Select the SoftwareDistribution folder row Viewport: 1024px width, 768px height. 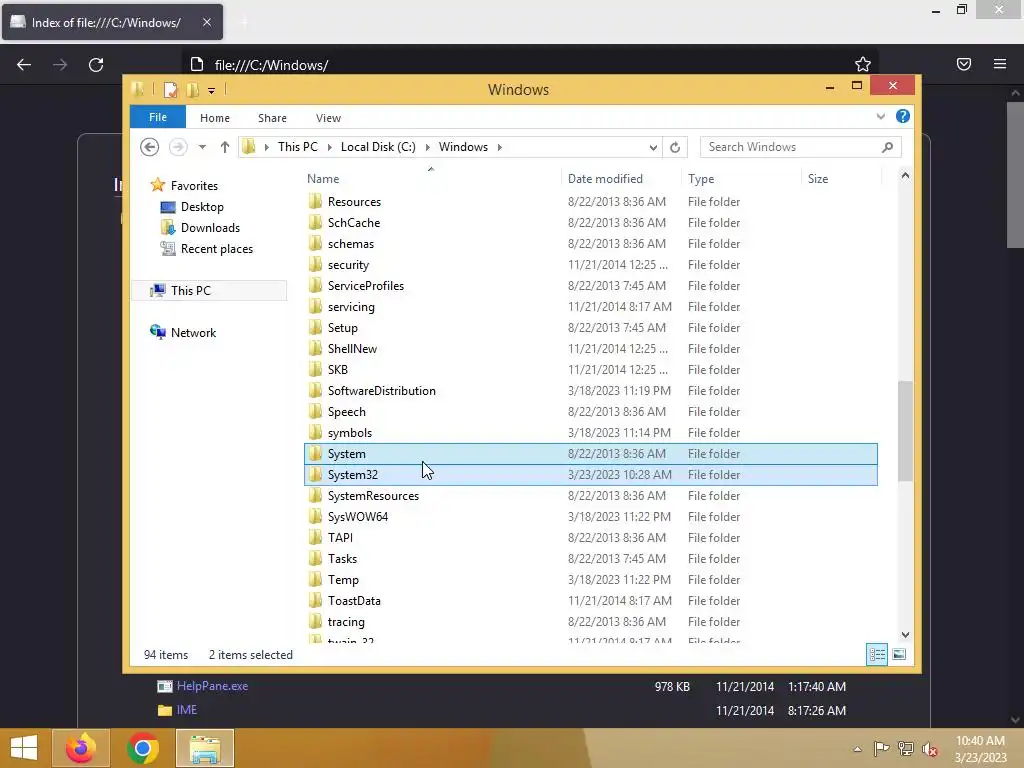pos(591,391)
